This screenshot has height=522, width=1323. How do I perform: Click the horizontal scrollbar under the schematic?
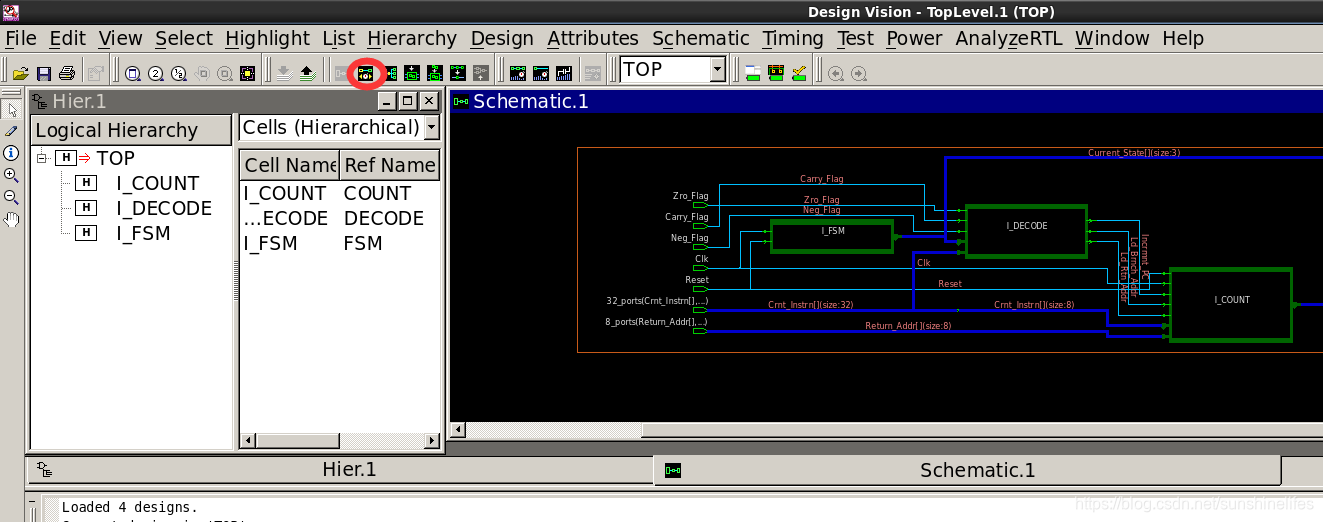coord(886,430)
